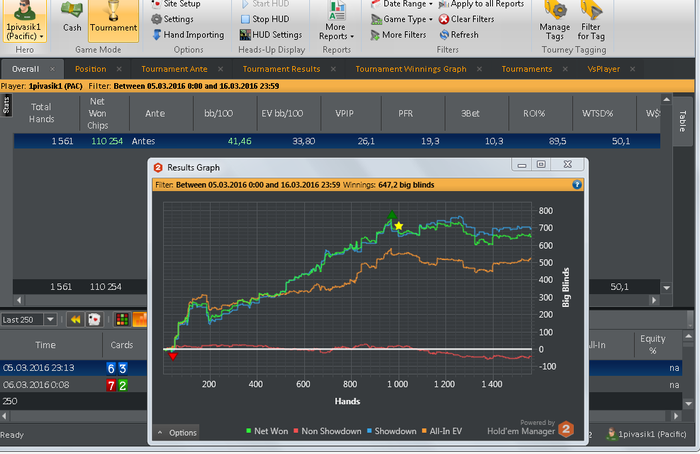The width and height of the screenshot is (700, 454).
Task: Sort by the VPIP column header
Action: pyautogui.click(x=345, y=113)
